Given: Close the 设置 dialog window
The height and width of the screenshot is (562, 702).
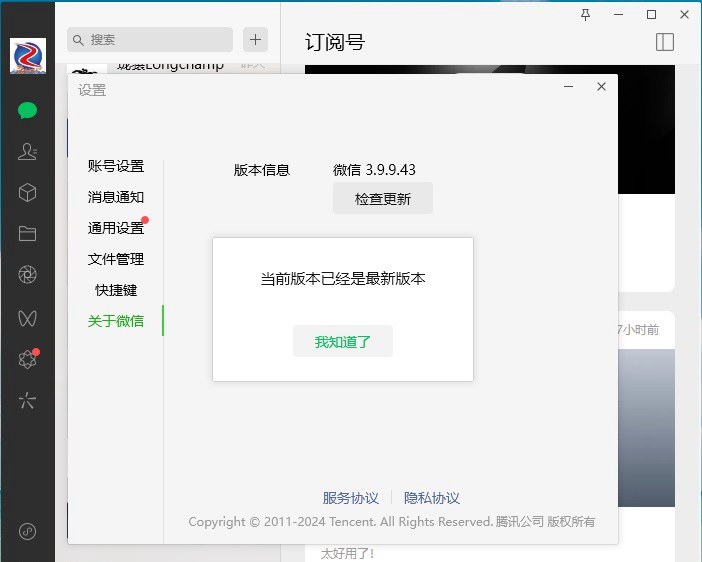Looking at the screenshot, I should tap(601, 87).
